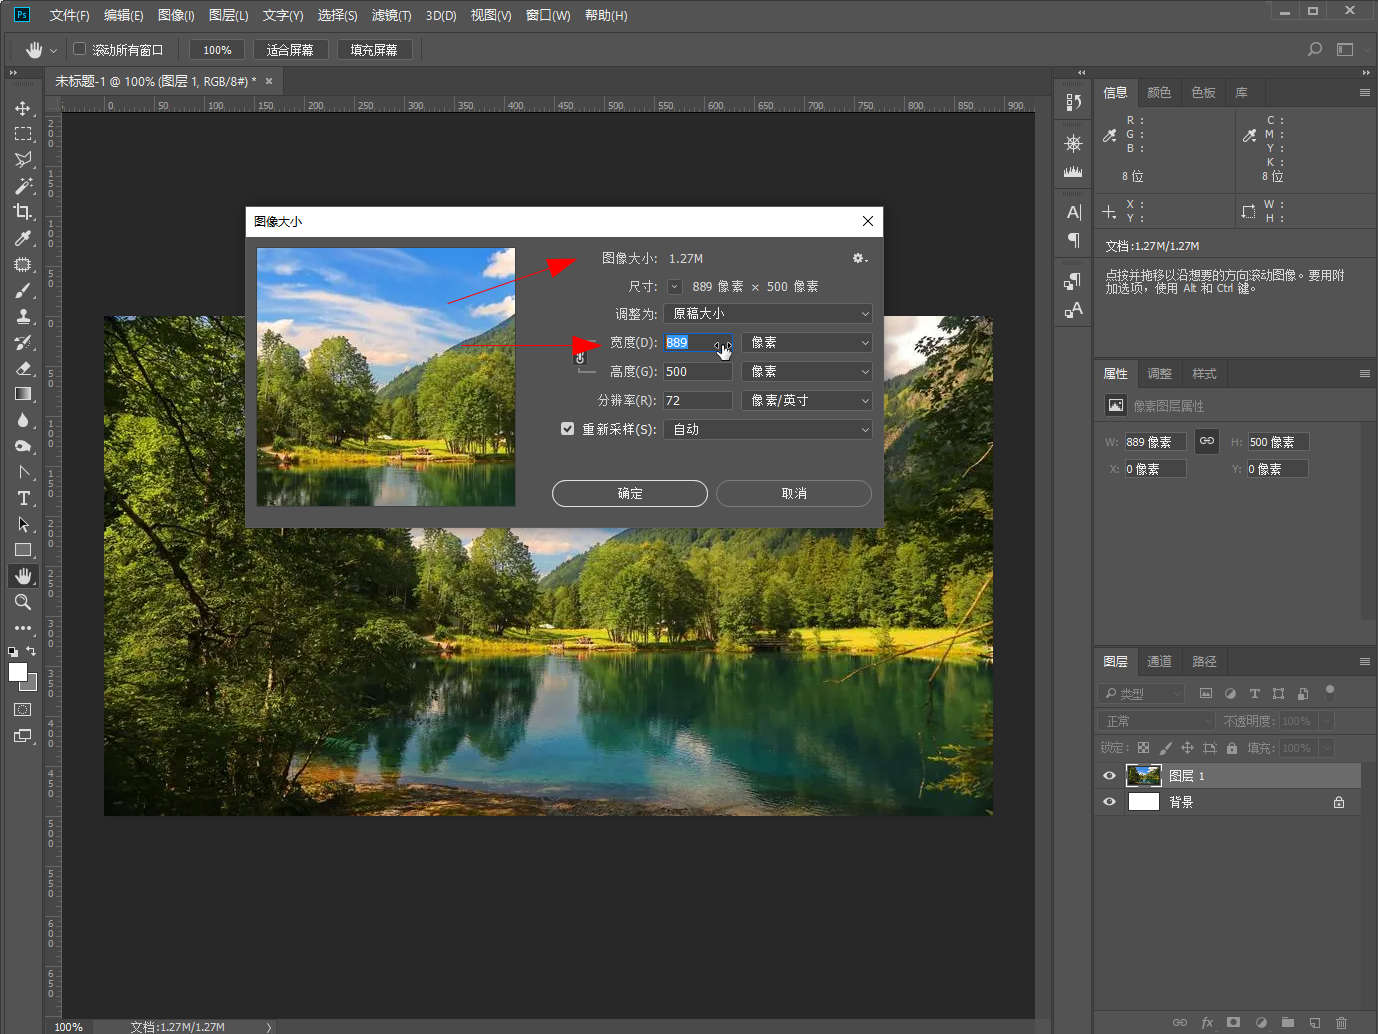Select the Horizontal Type tool
The width and height of the screenshot is (1378, 1034).
(23, 498)
